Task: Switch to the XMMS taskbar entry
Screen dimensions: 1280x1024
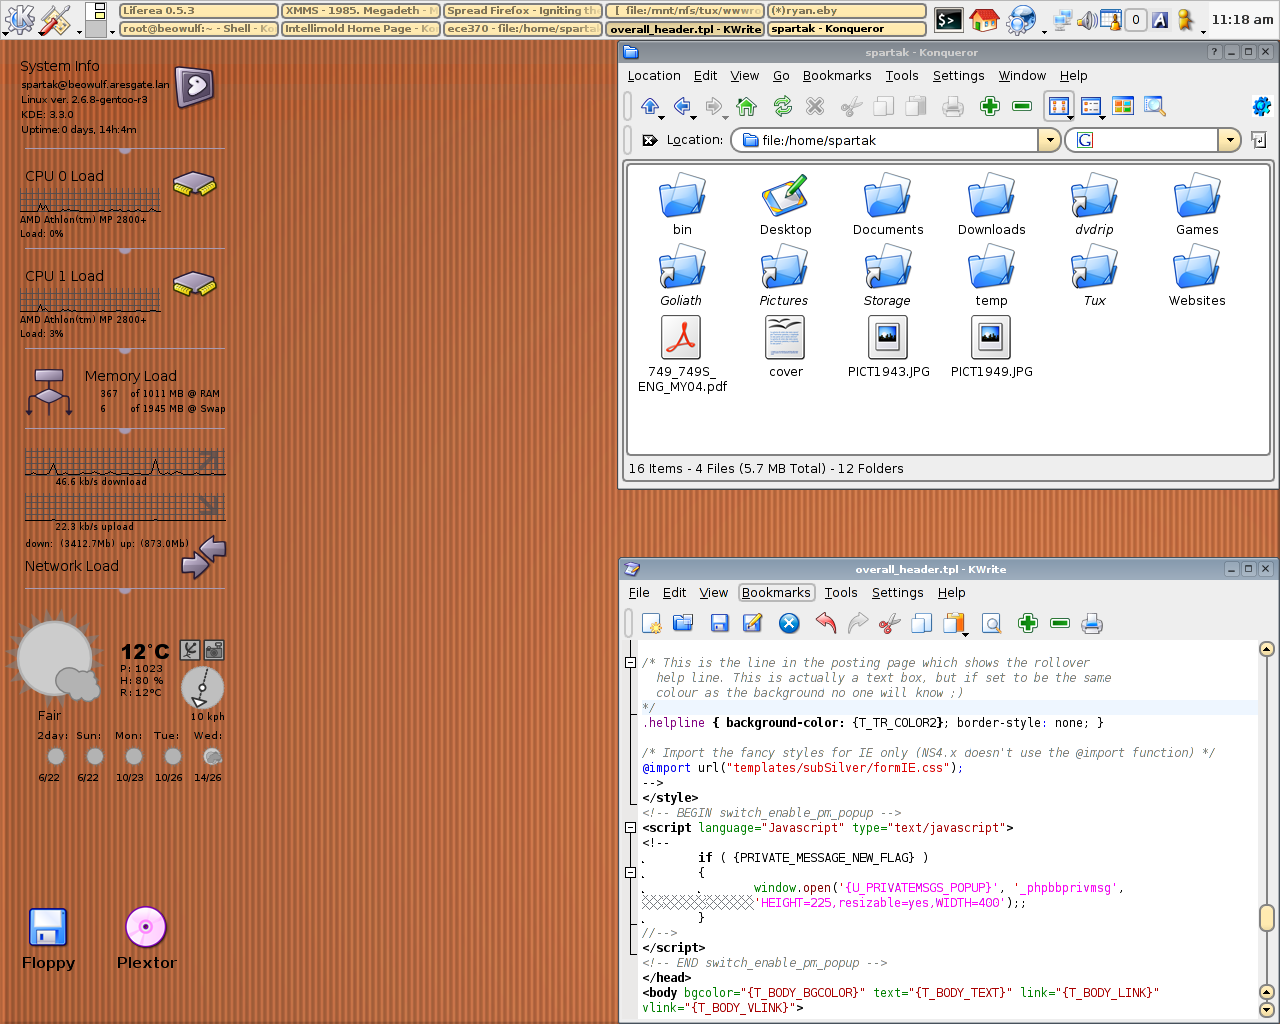Action: coord(360,11)
